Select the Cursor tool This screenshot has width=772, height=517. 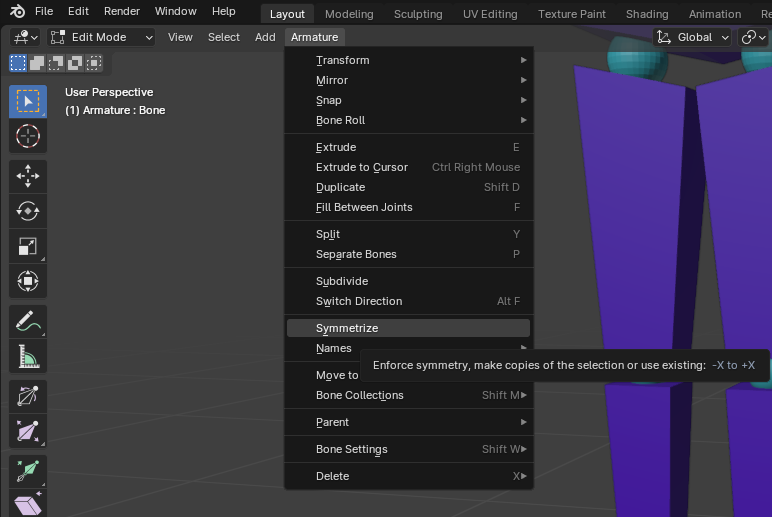[x=28, y=136]
